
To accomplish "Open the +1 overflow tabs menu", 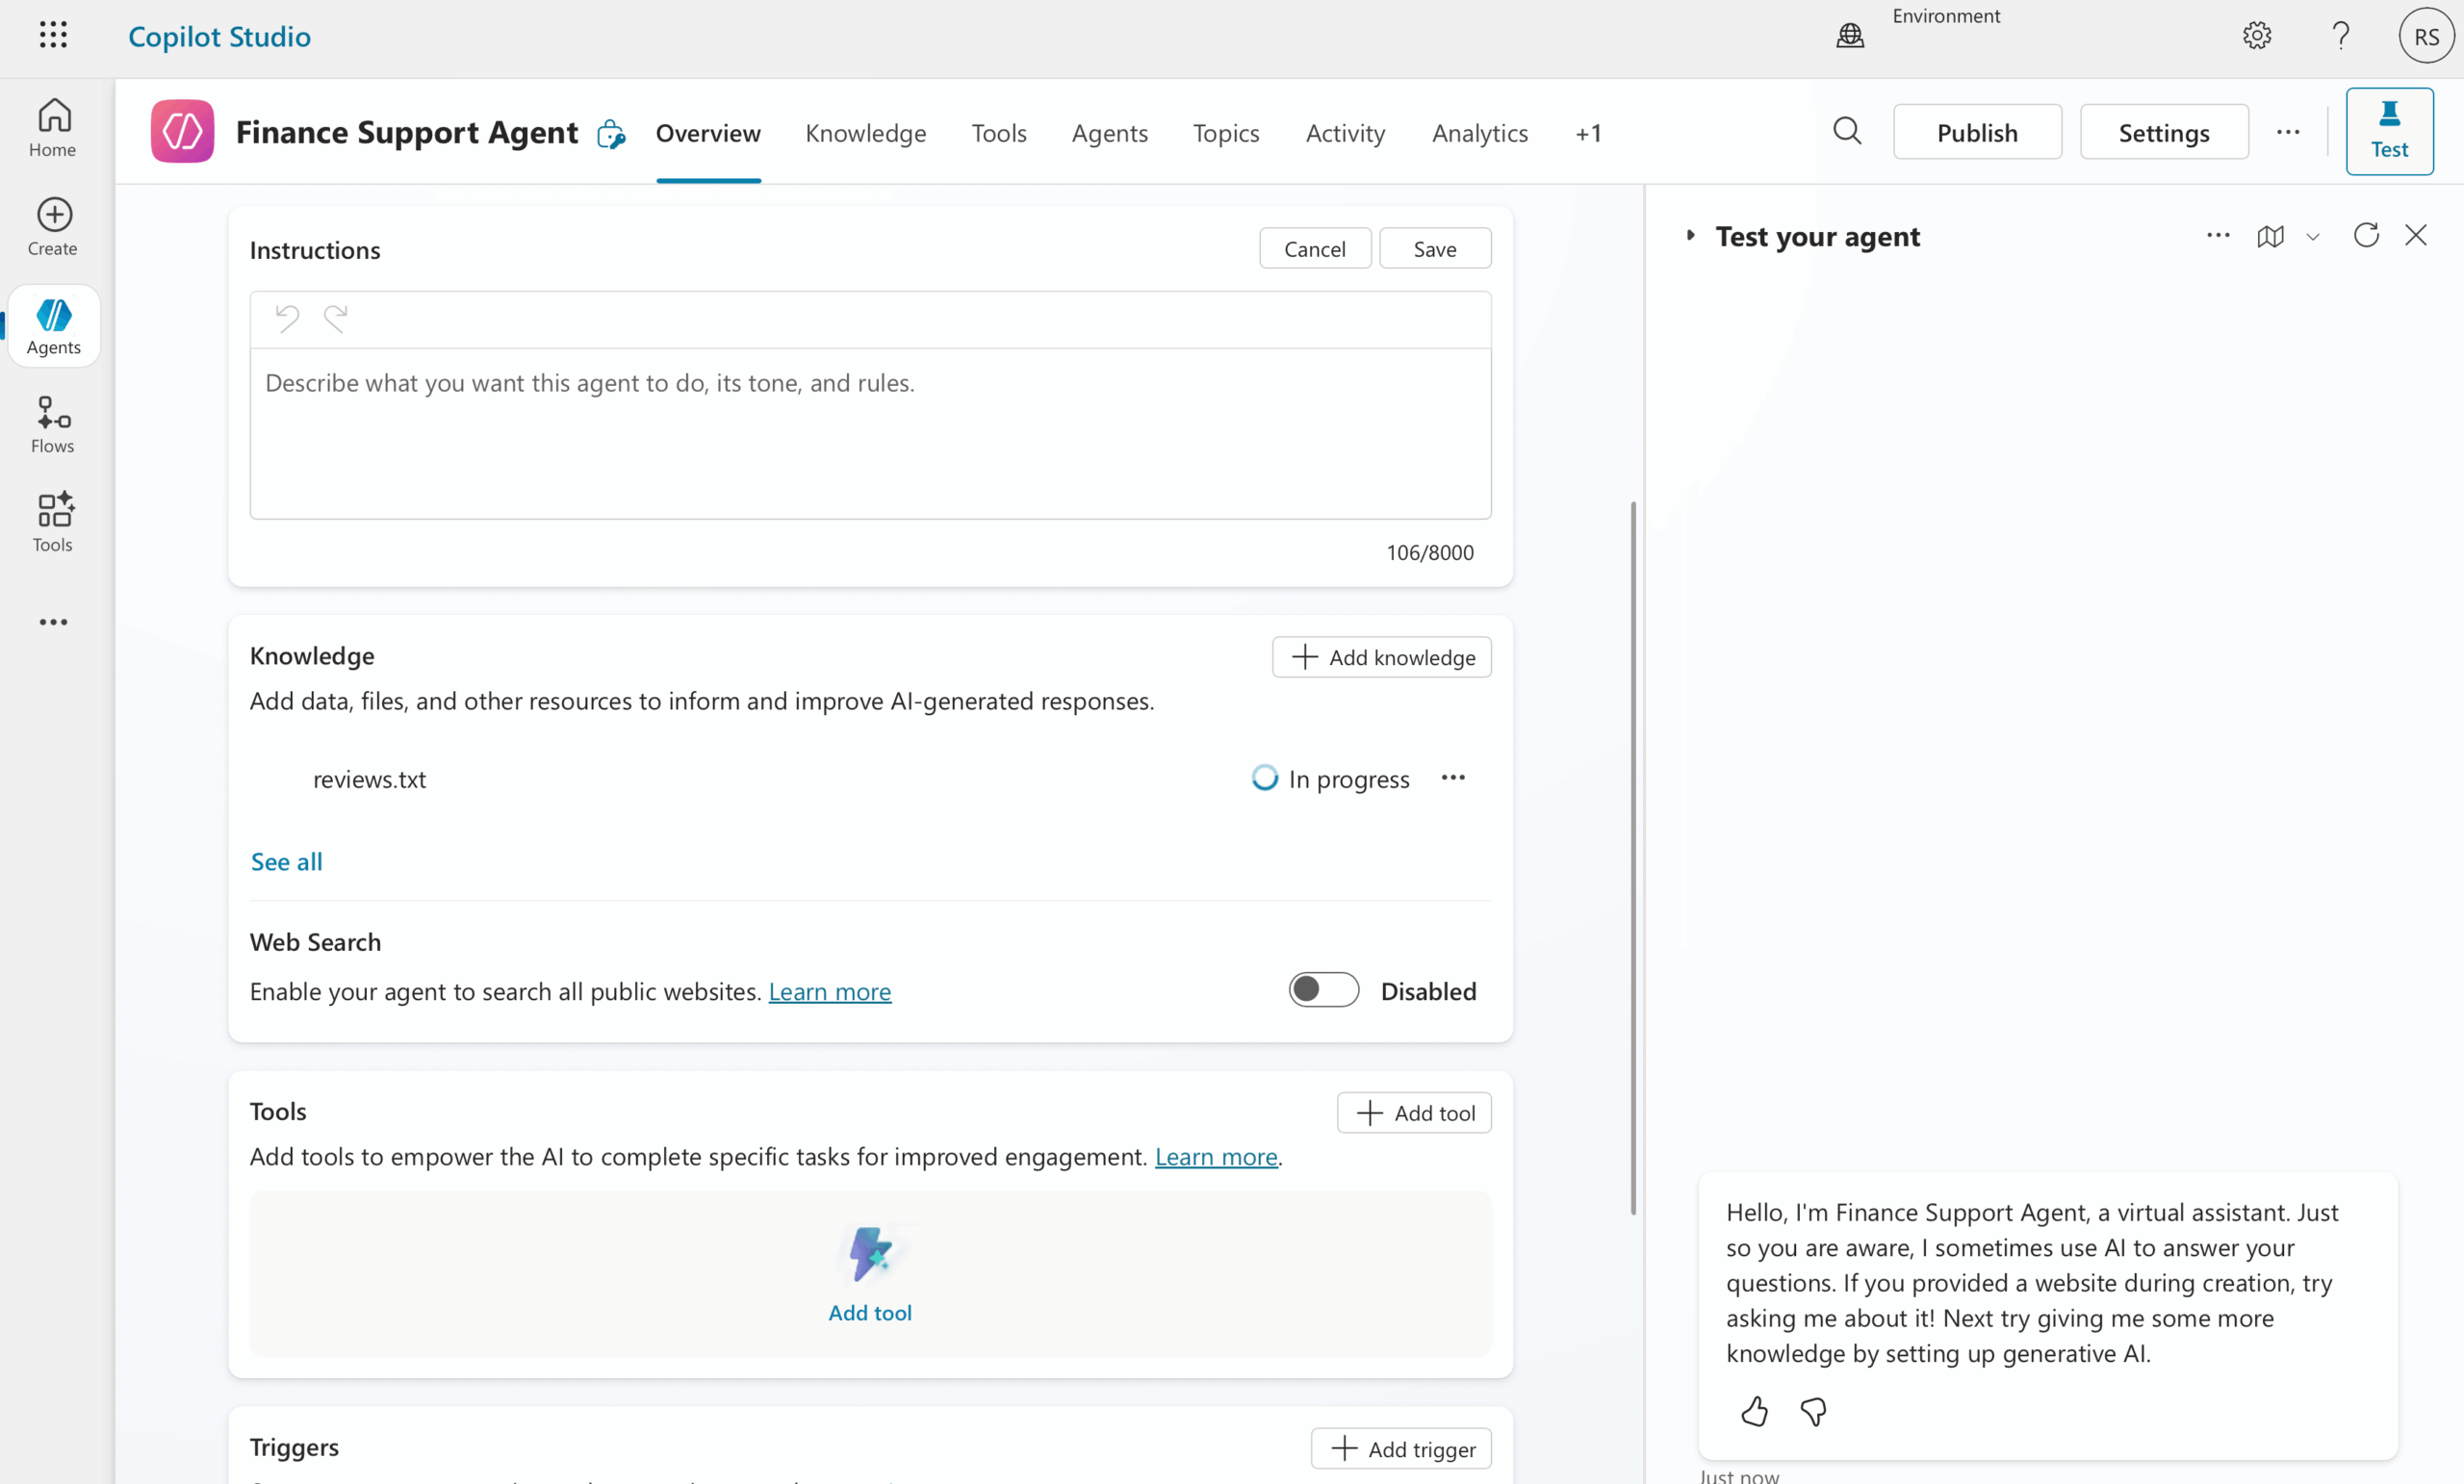I will click(1588, 133).
